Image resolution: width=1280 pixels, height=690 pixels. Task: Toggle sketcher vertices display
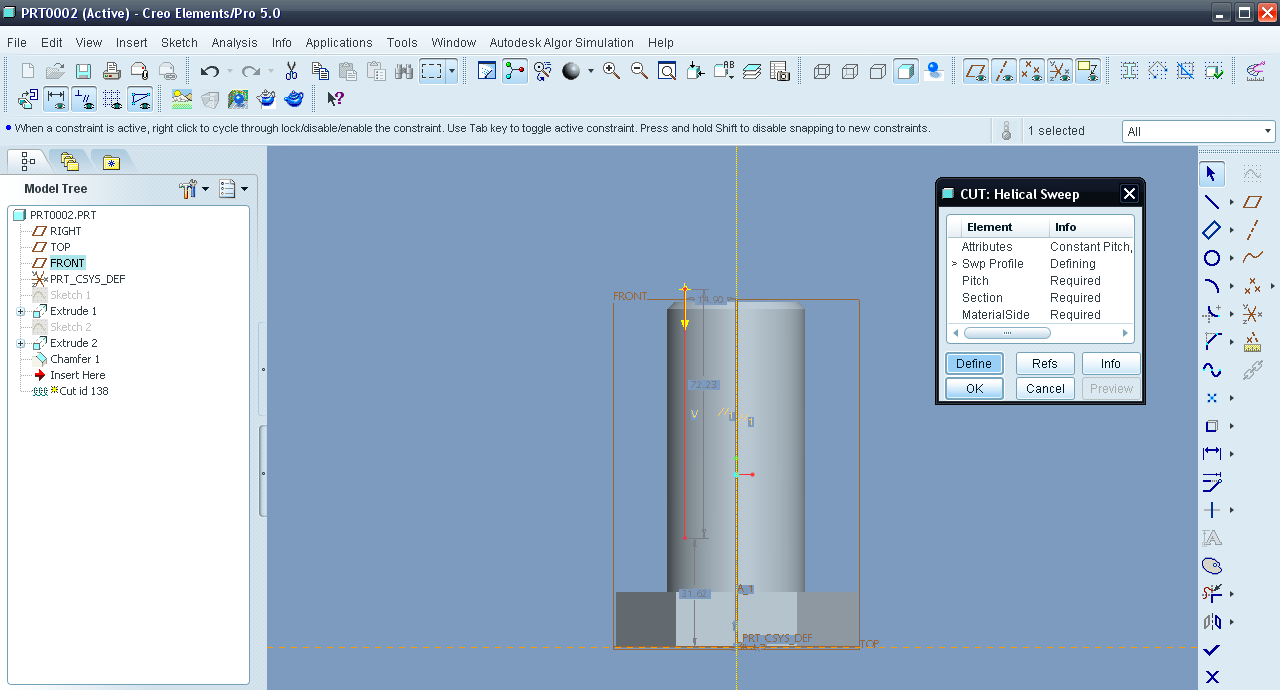coord(140,99)
